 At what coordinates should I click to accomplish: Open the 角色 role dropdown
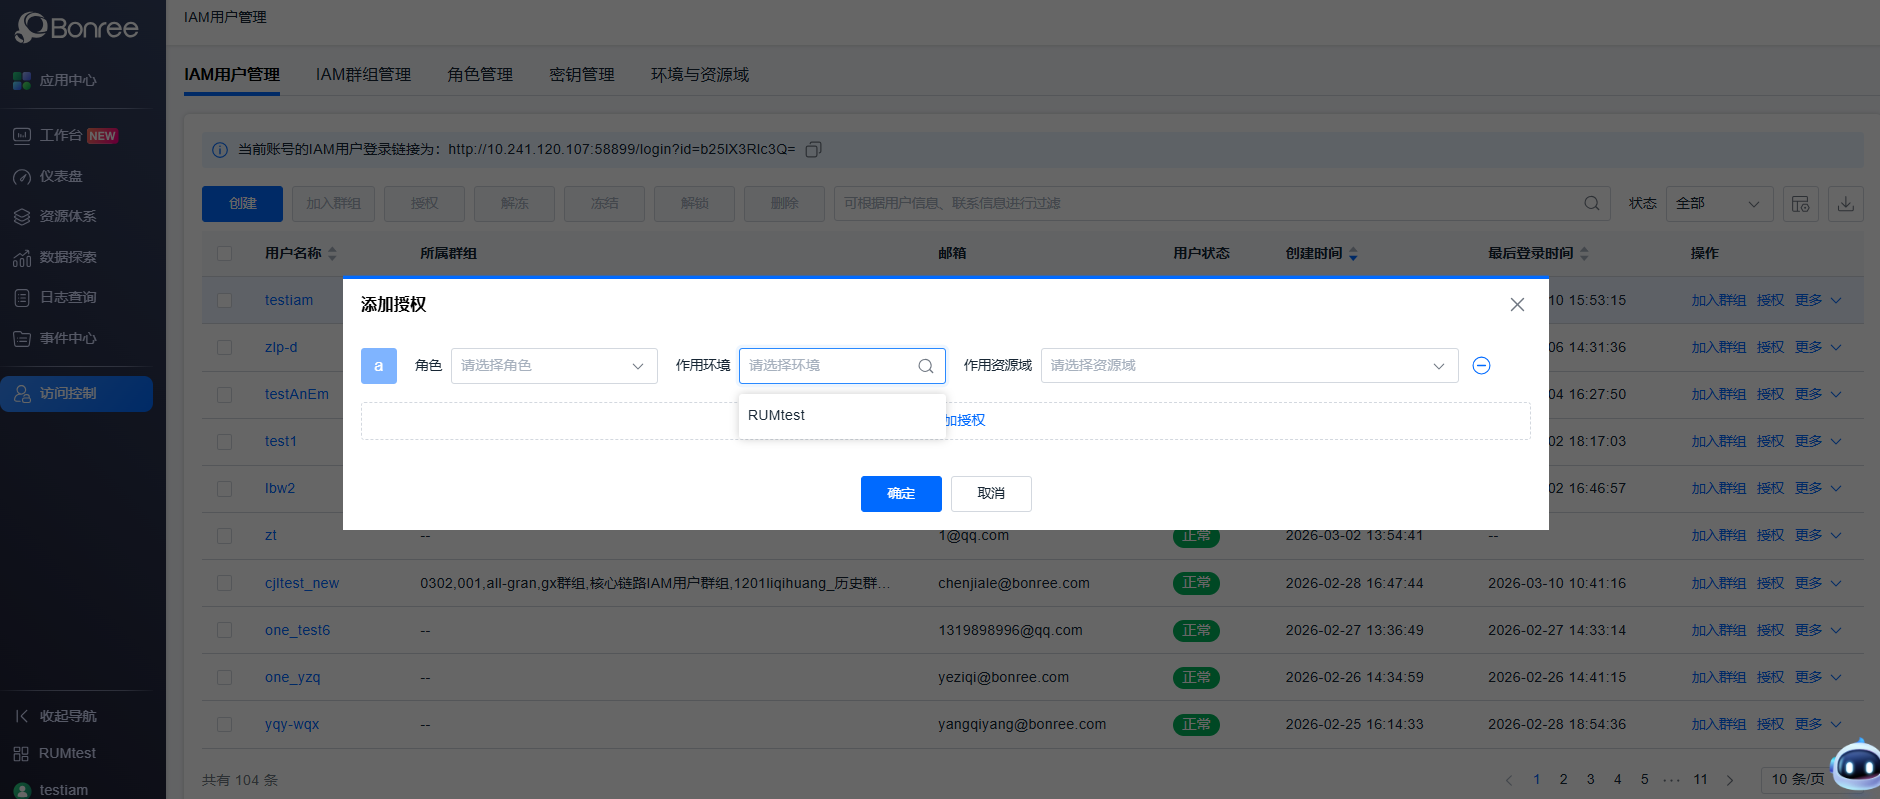tap(554, 366)
